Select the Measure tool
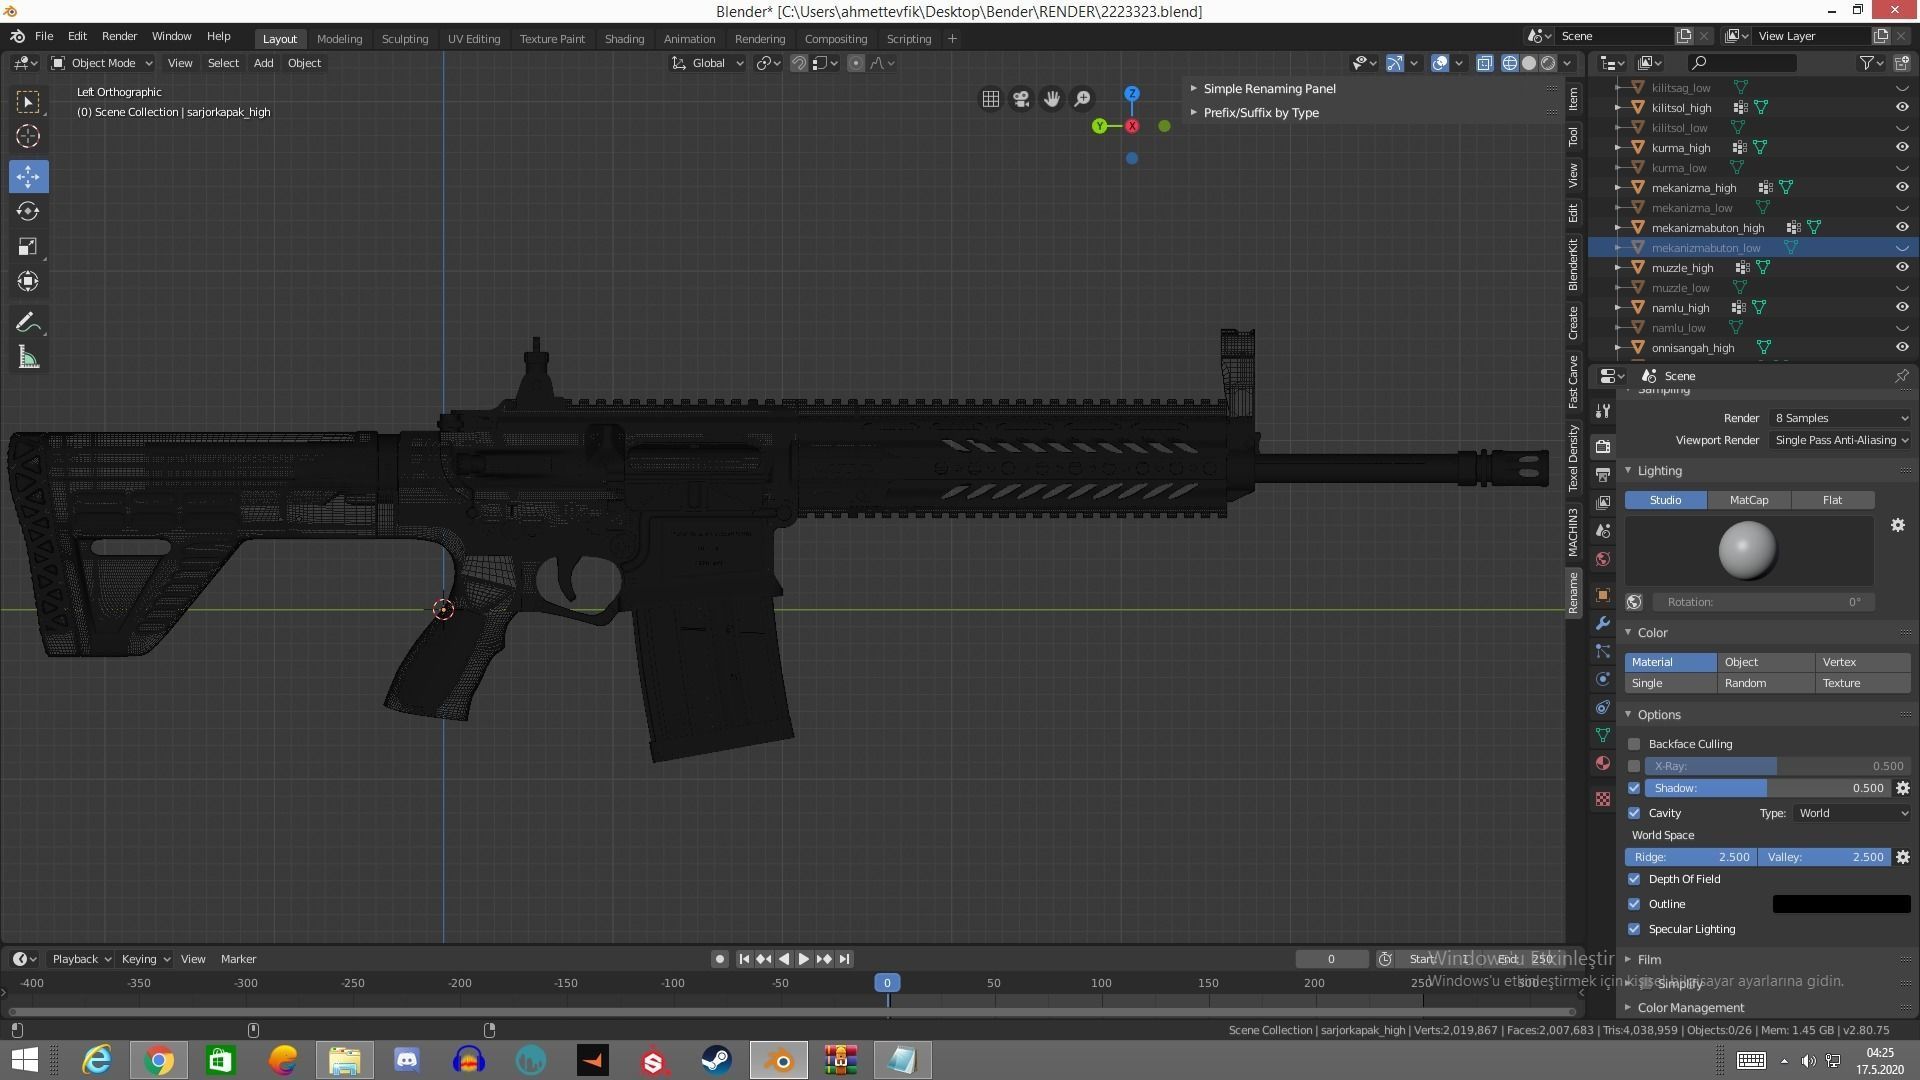The width and height of the screenshot is (1920, 1080). pos(28,358)
